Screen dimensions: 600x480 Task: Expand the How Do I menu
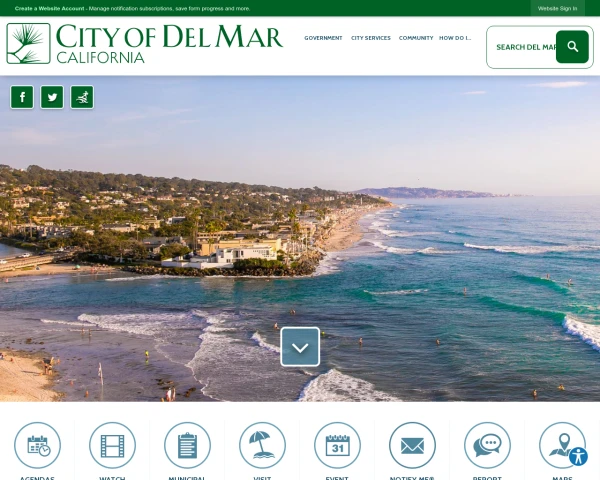[x=455, y=38]
